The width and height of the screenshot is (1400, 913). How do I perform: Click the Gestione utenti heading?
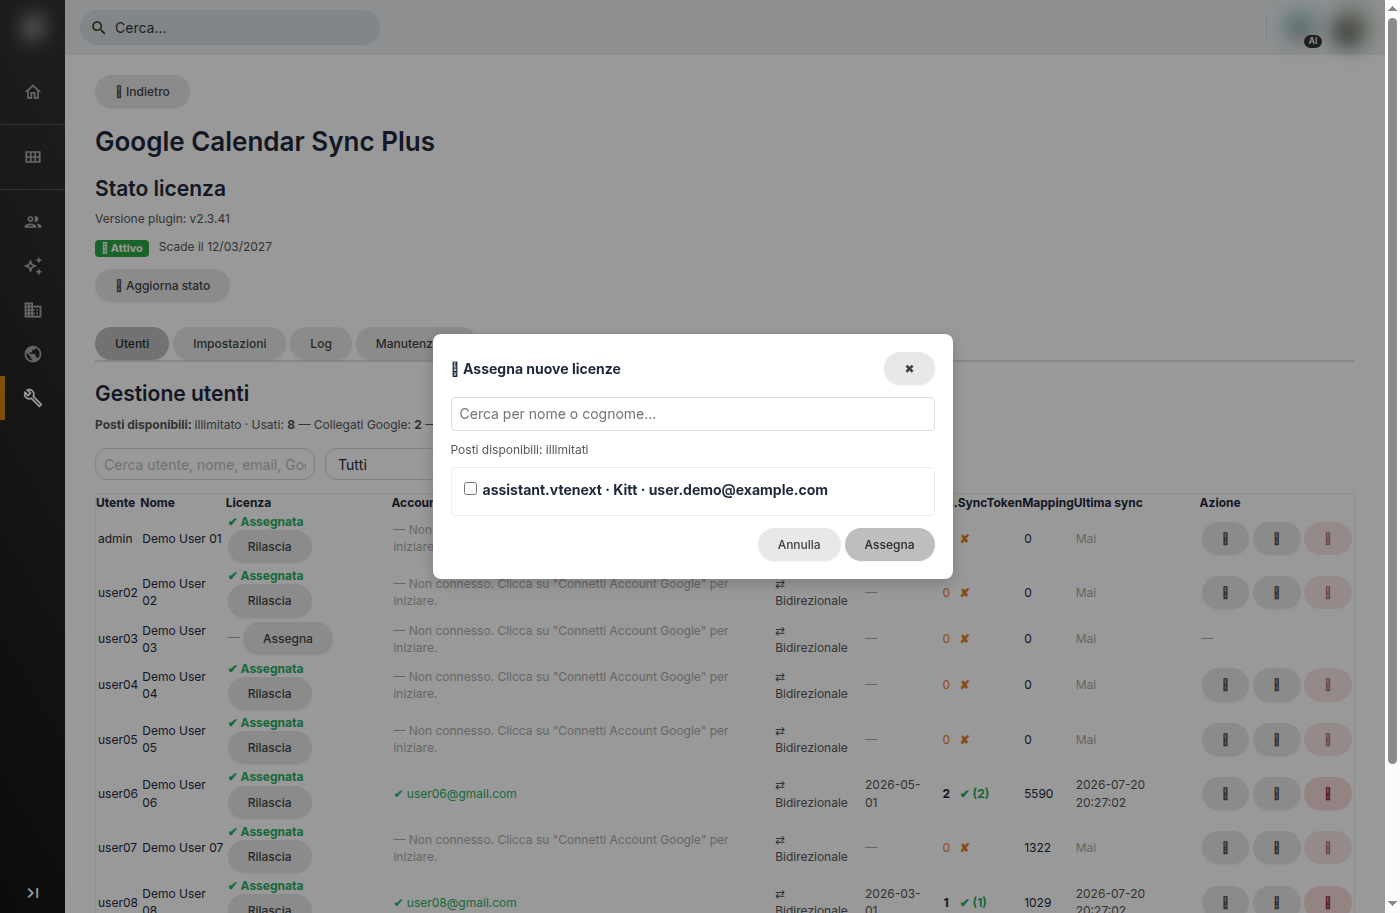pyautogui.click(x=172, y=394)
